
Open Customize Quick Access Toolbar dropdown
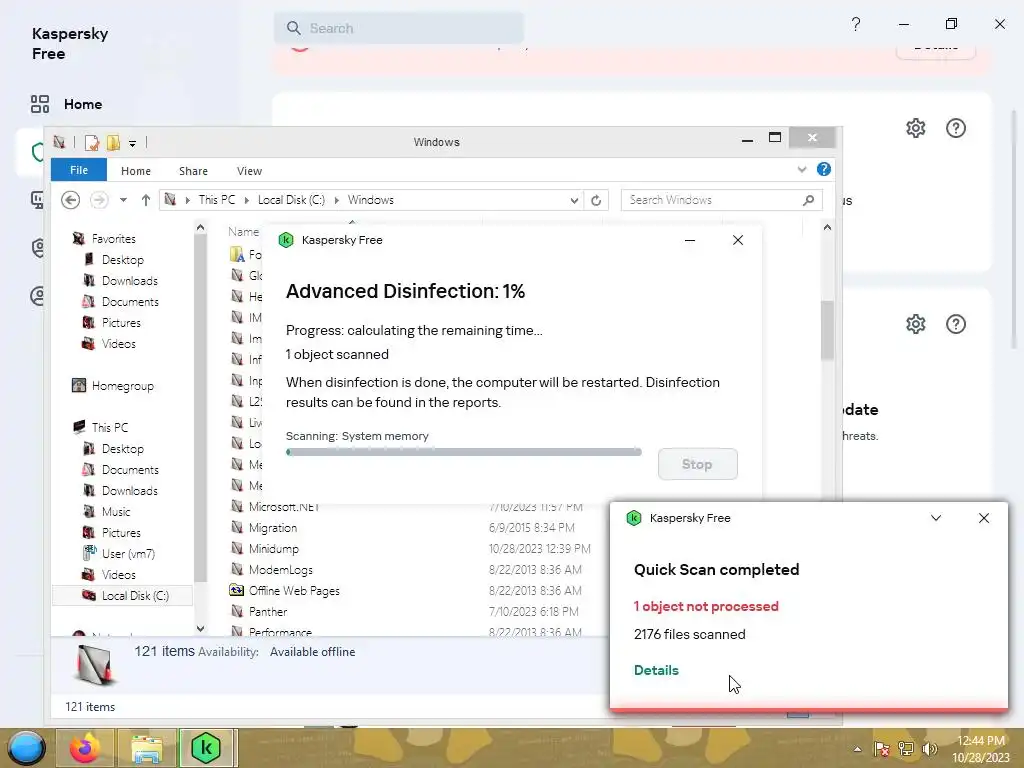(x=133, y=143)
